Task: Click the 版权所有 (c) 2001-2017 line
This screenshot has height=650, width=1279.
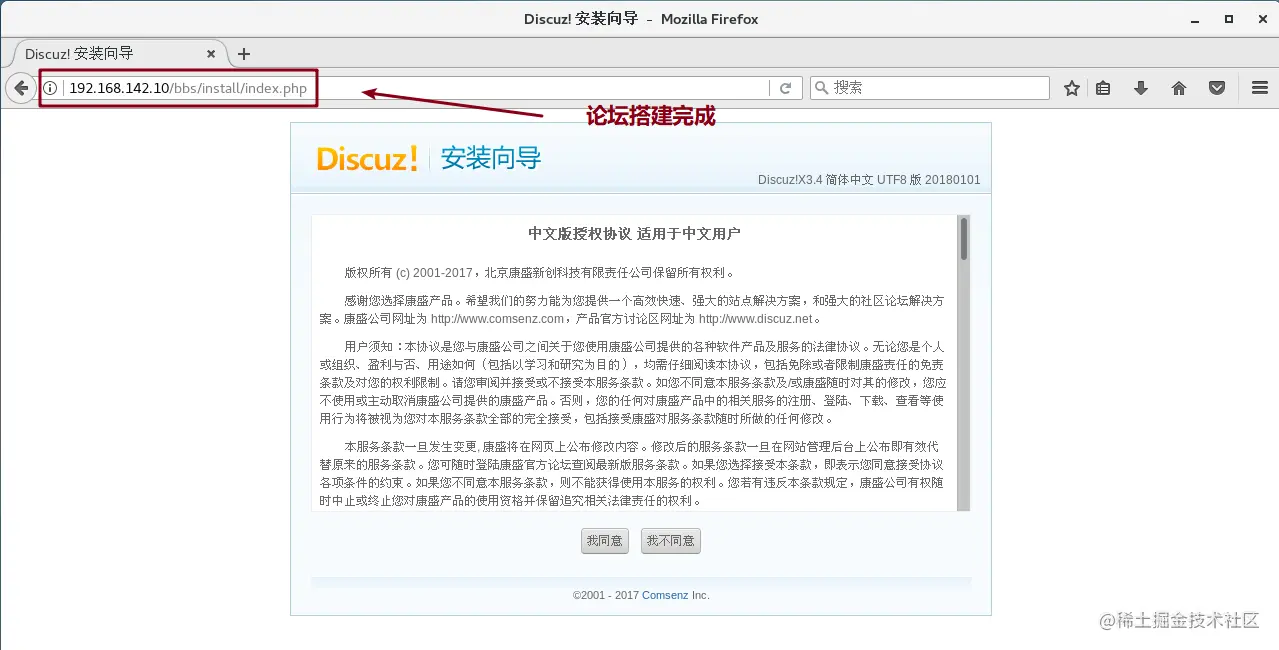Action: point(540,272)
